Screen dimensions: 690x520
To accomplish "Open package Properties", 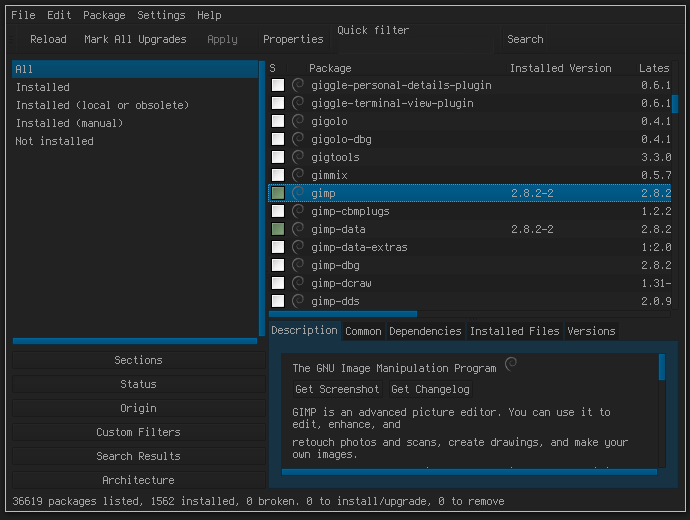I will [293, 39].
